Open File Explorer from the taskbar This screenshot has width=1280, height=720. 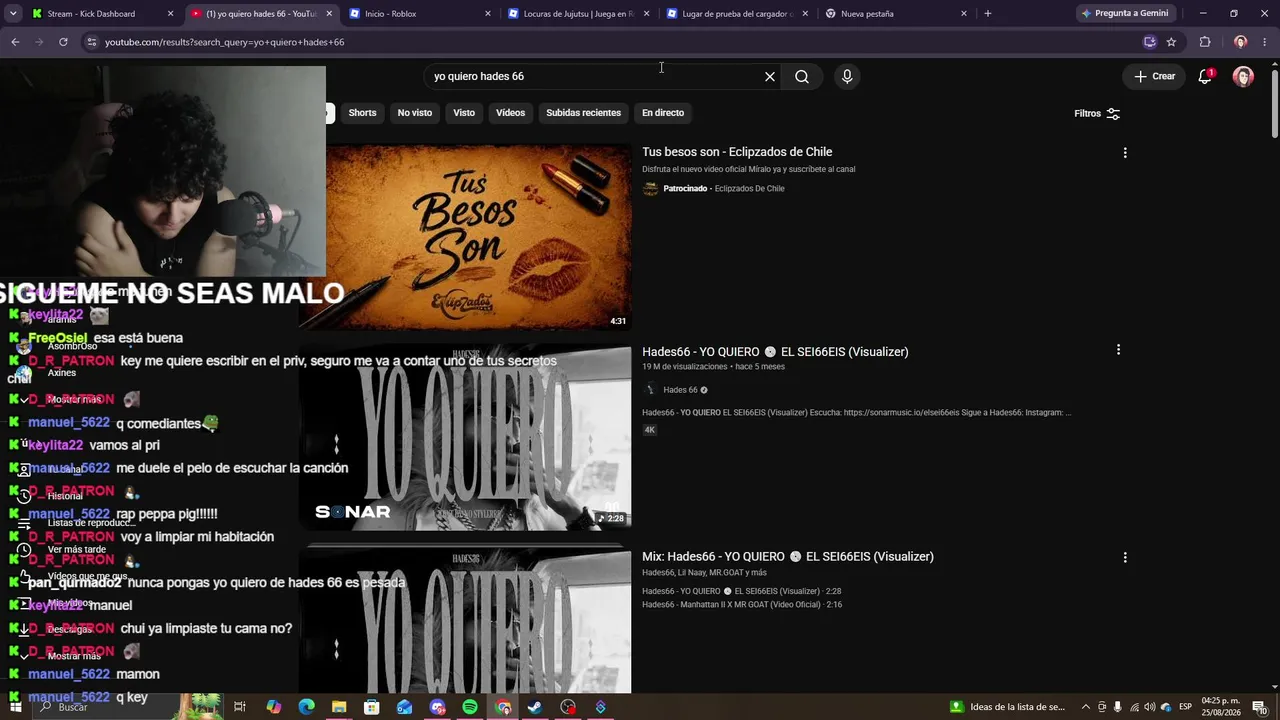pyautogui.click(x=339, y=707)
